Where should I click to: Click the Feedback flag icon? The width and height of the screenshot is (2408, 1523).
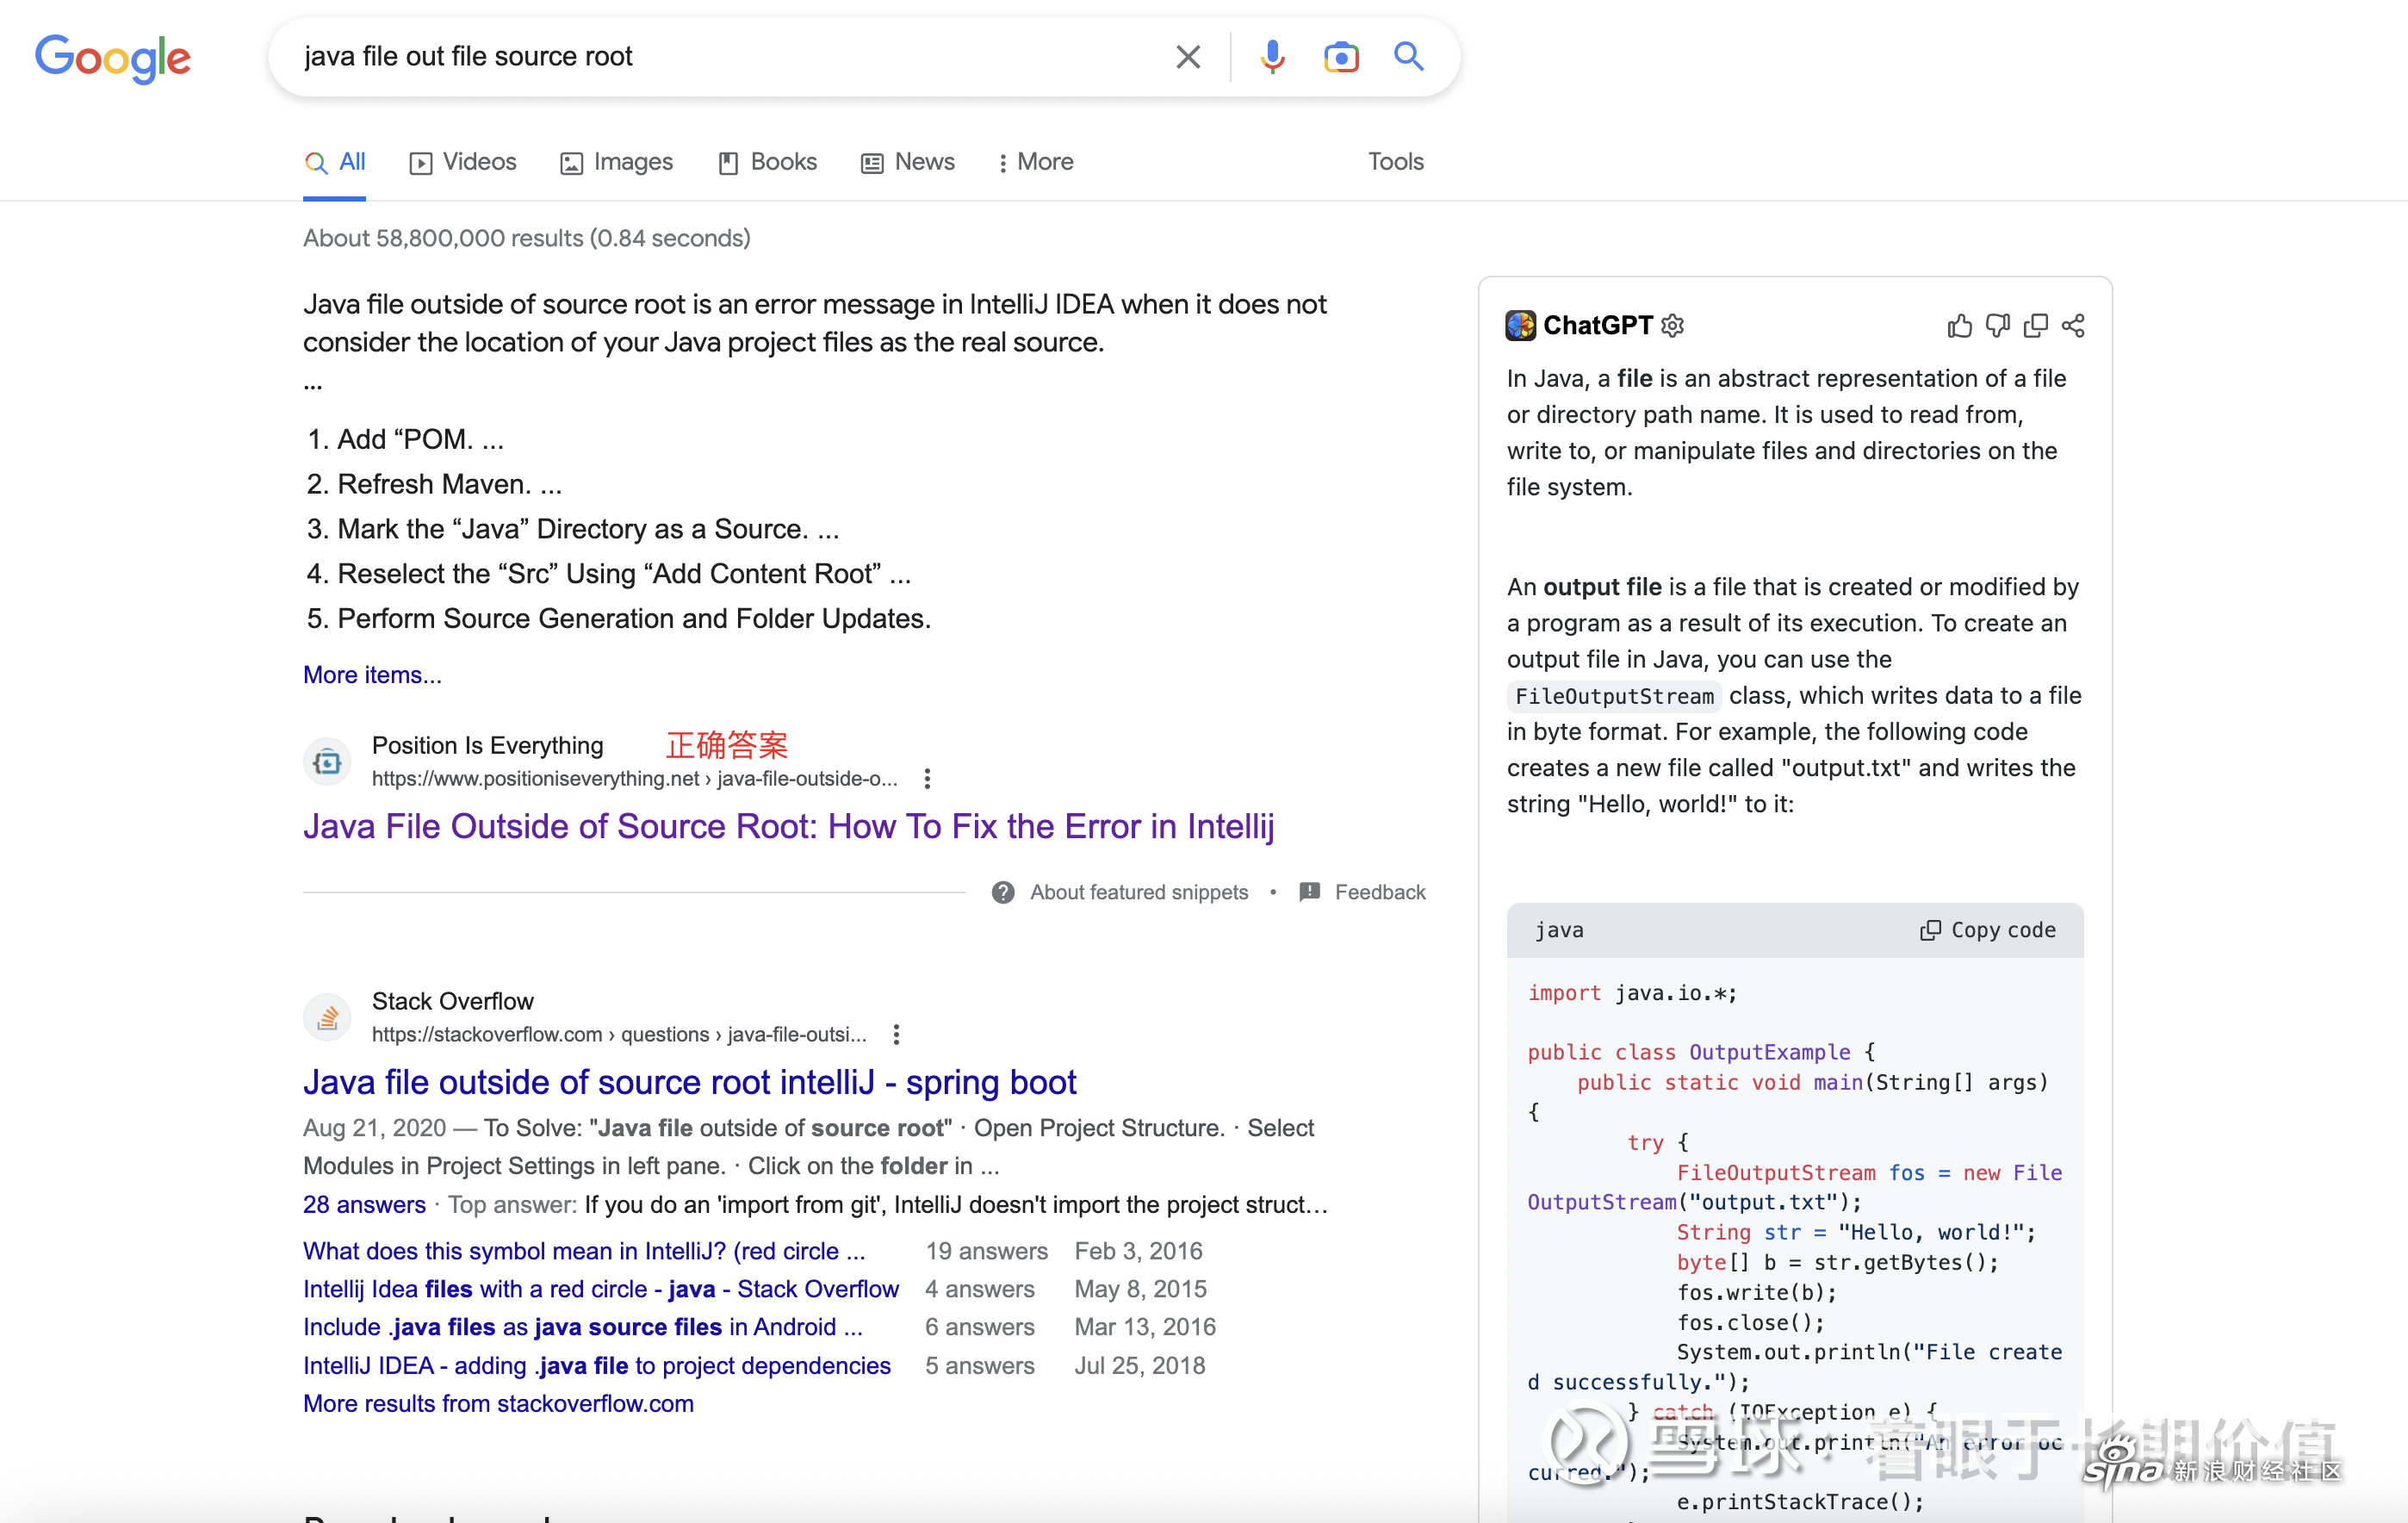pyautogui.click(x=1310, y=892)
